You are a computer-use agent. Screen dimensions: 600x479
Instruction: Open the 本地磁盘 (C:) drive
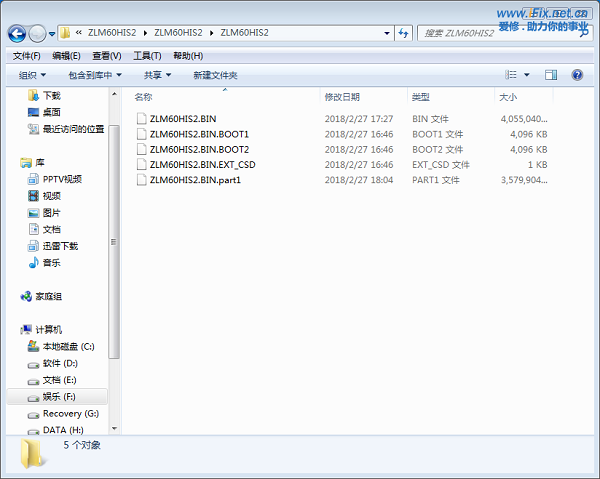click(x=66, y=346)
